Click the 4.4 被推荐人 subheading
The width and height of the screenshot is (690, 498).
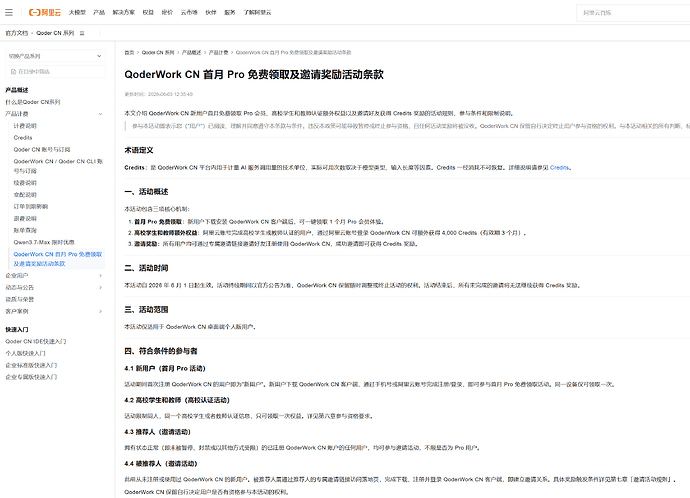161,464
